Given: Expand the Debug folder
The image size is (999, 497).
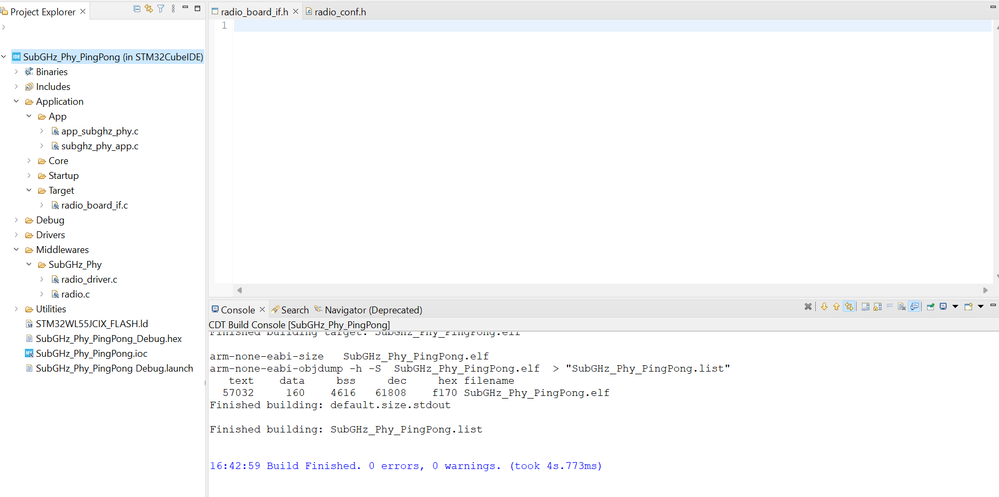Looking at the screenshot, I should pyautogui.click(x=17, y=220).
